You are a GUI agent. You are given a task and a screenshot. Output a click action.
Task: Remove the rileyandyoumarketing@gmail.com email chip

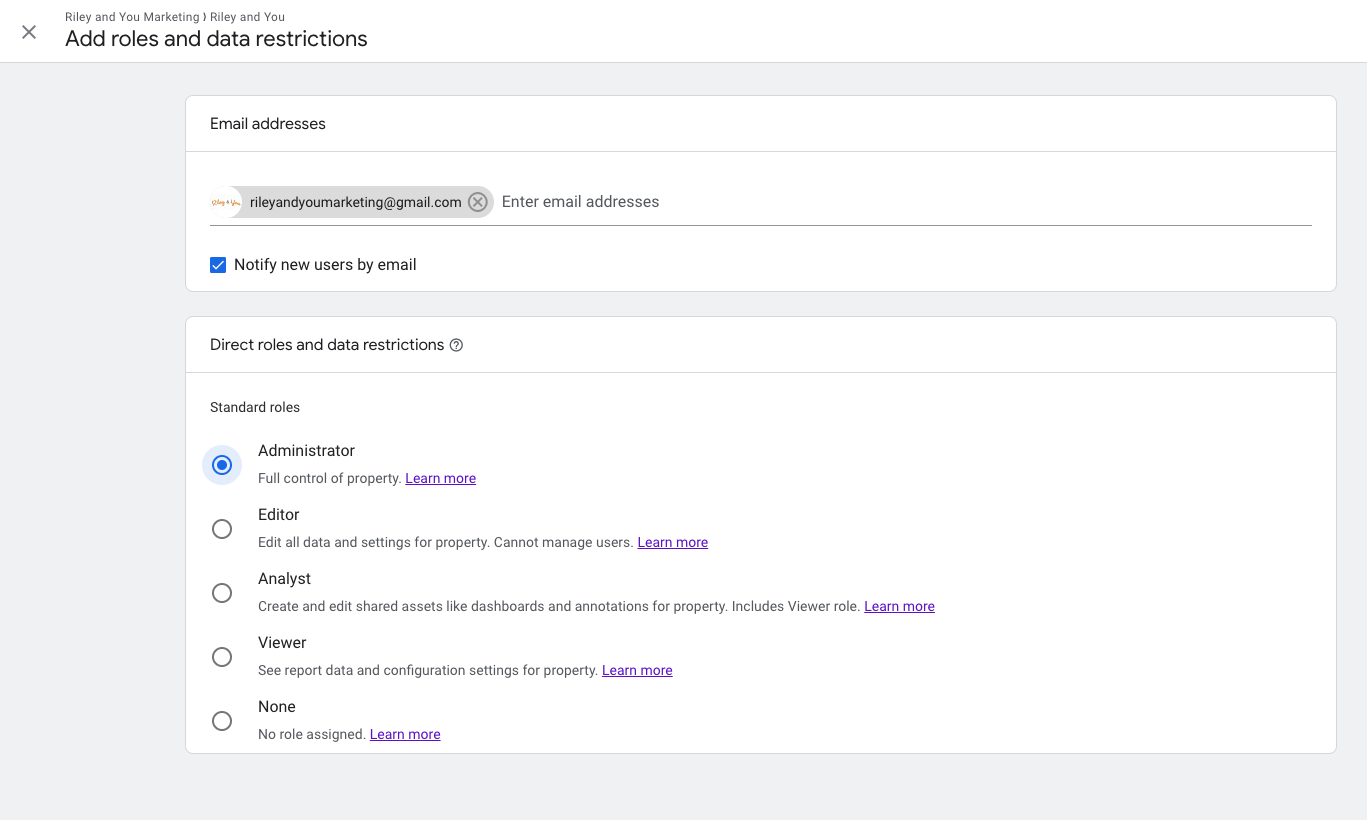(x=478, y=202)
